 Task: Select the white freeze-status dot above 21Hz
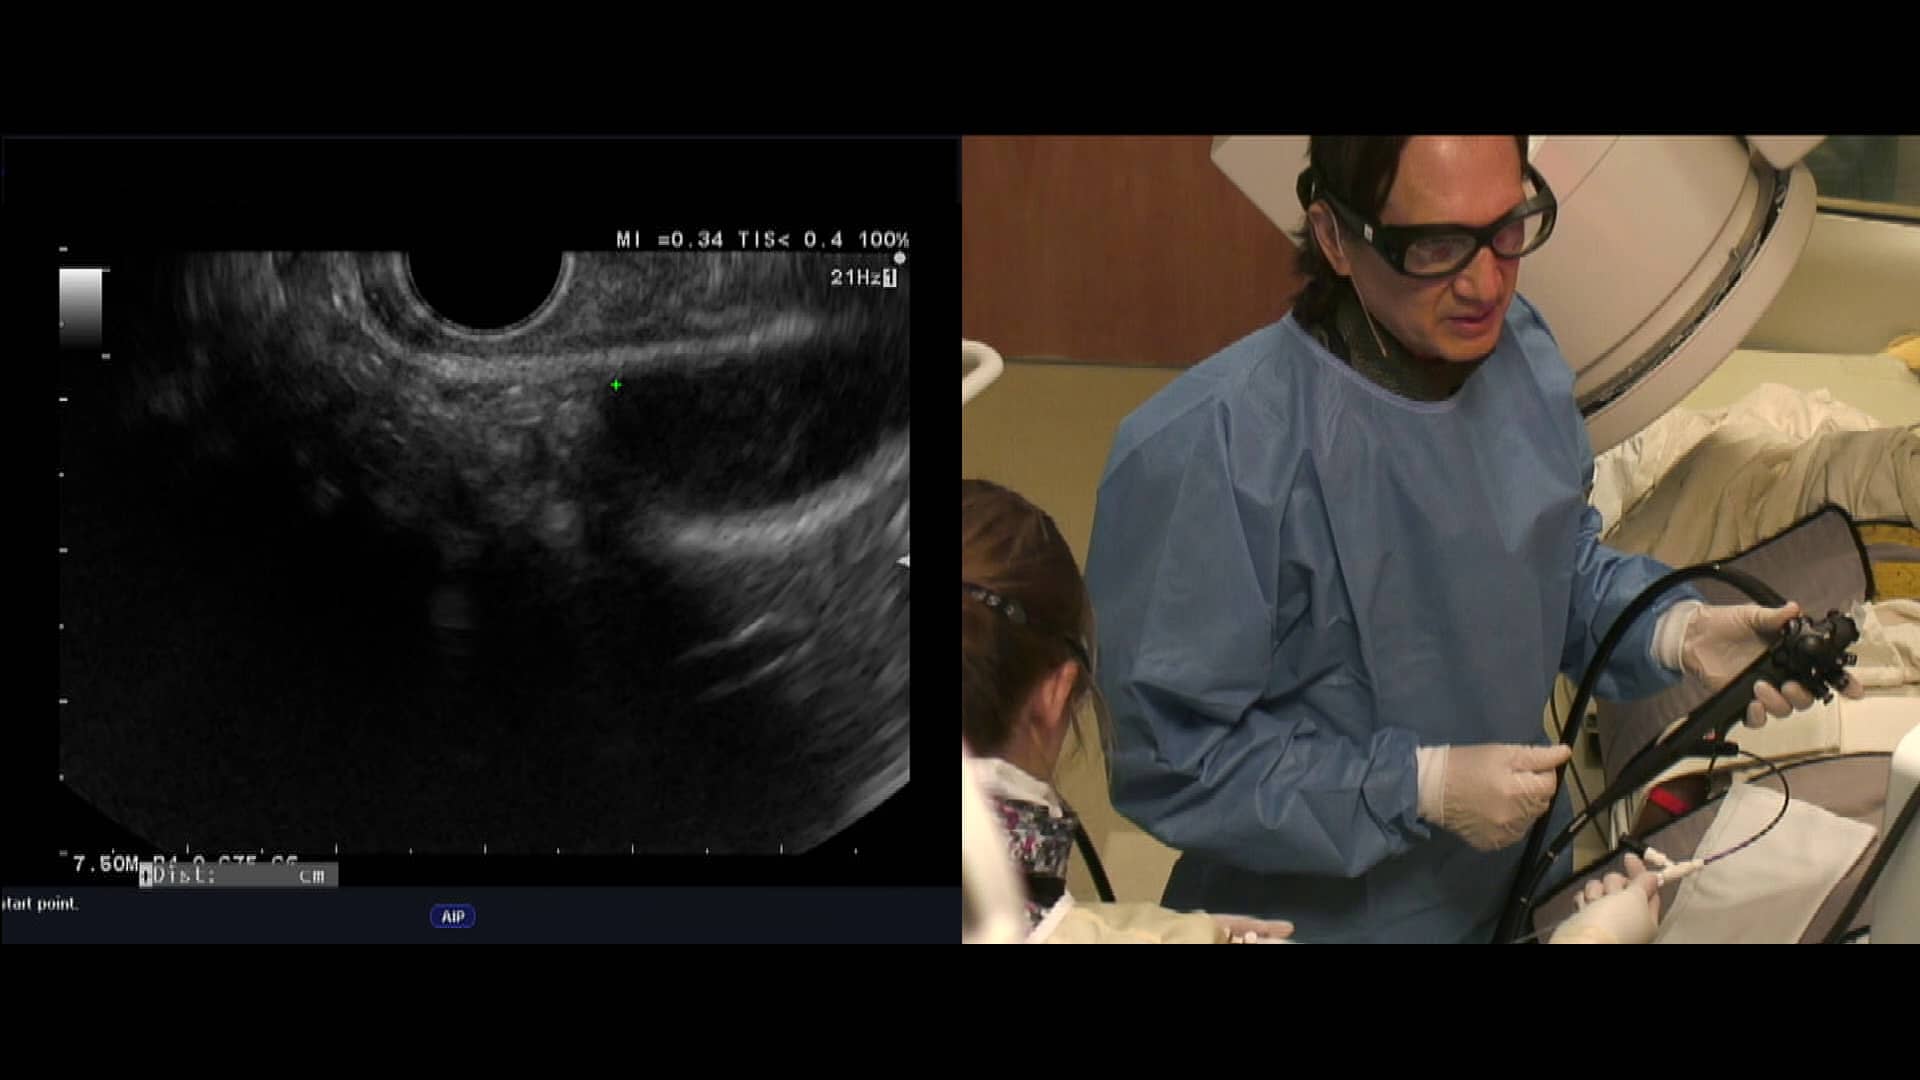click(x=901, y=257)
